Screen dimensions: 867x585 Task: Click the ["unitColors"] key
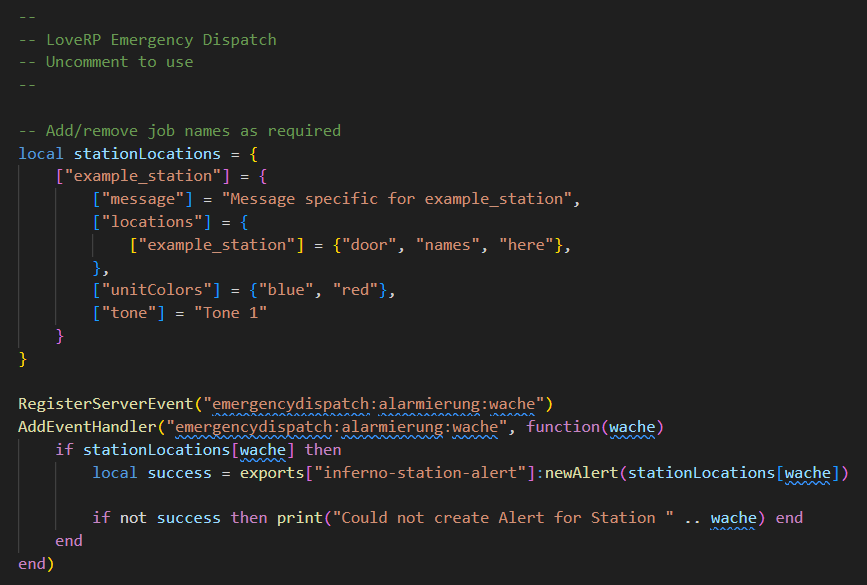(156, 290)
